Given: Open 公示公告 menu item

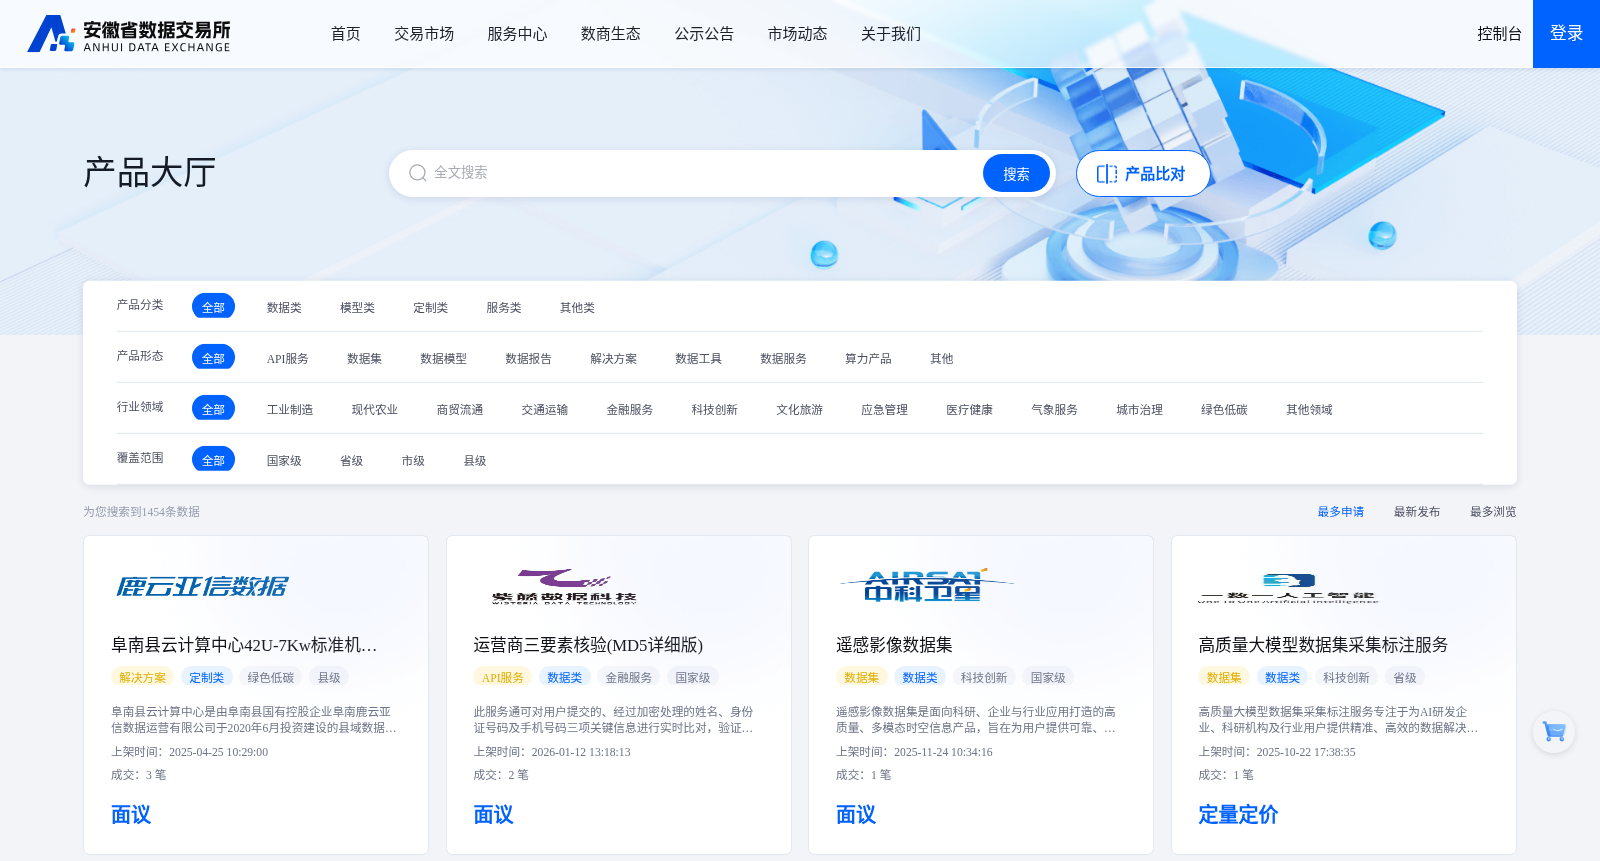Looking at the screenshot, I should tap(704, 34).
